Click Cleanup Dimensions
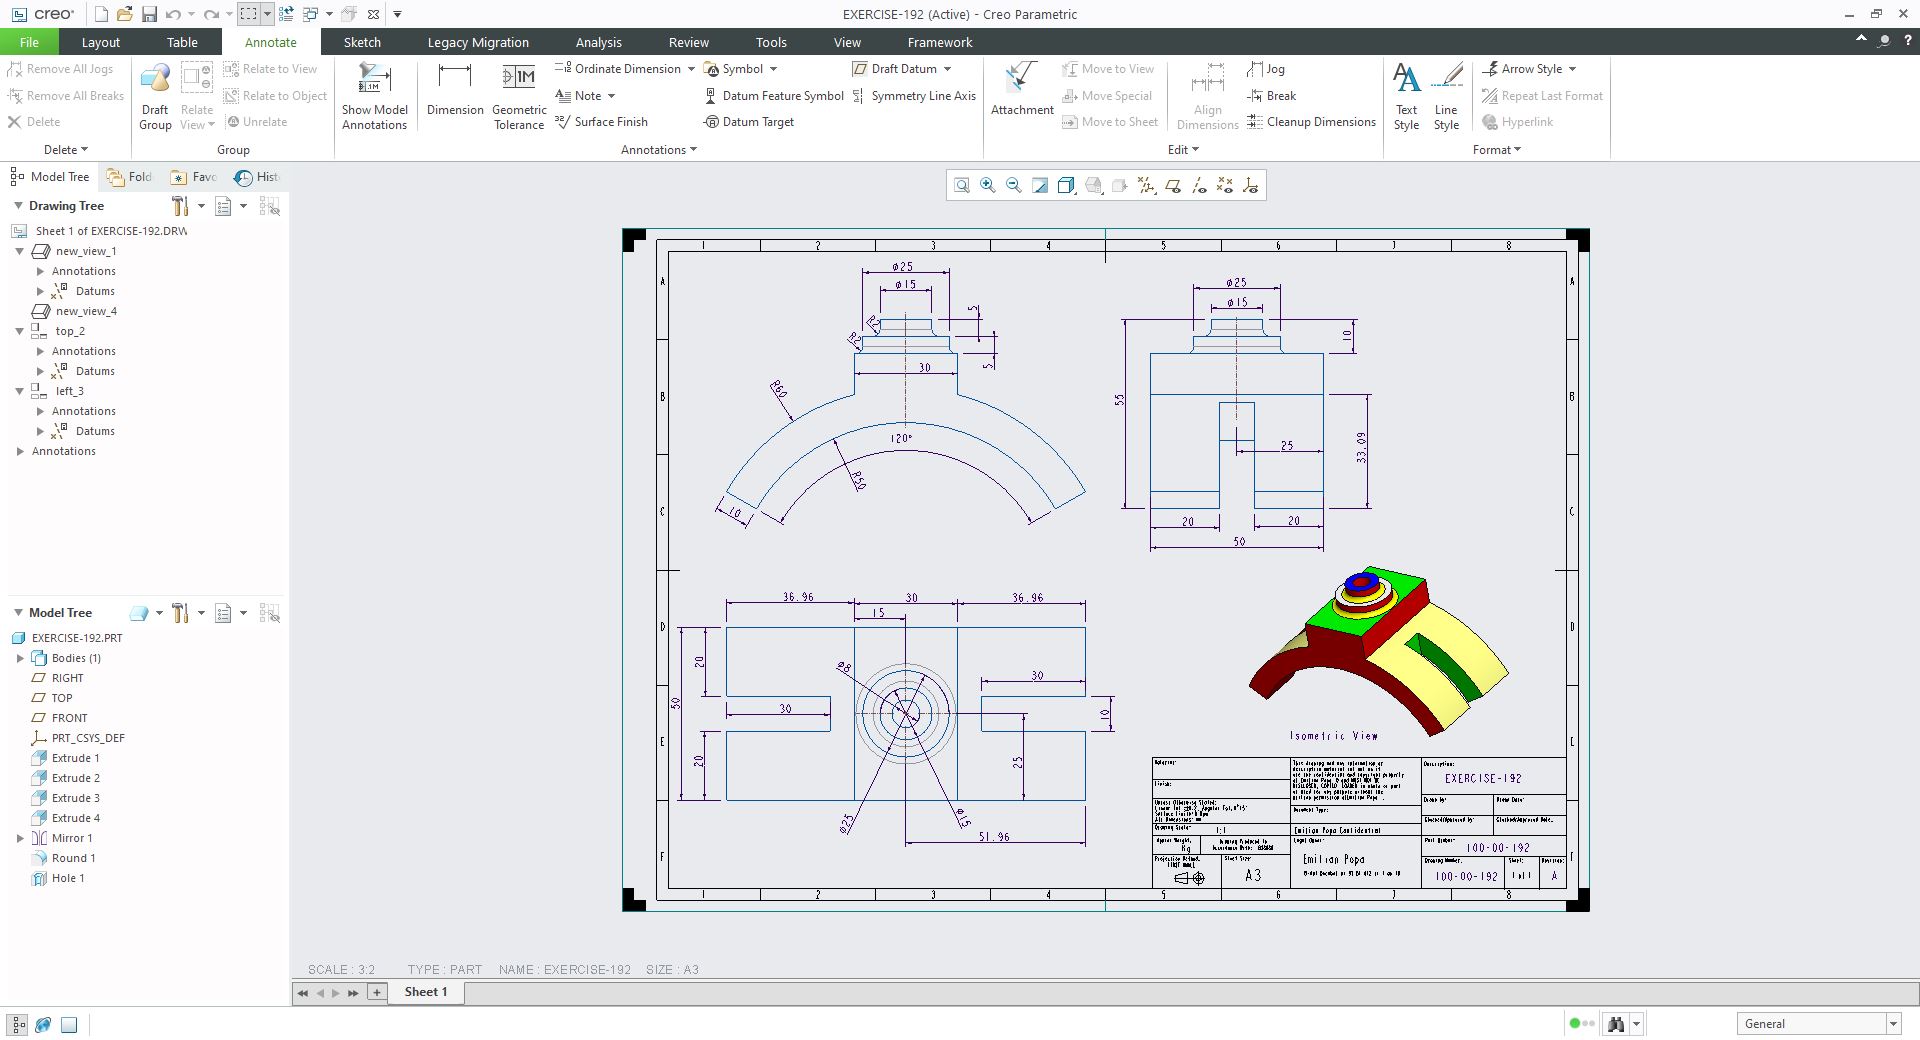Screen dimensions: 1920x1040 click(1312, 122)
